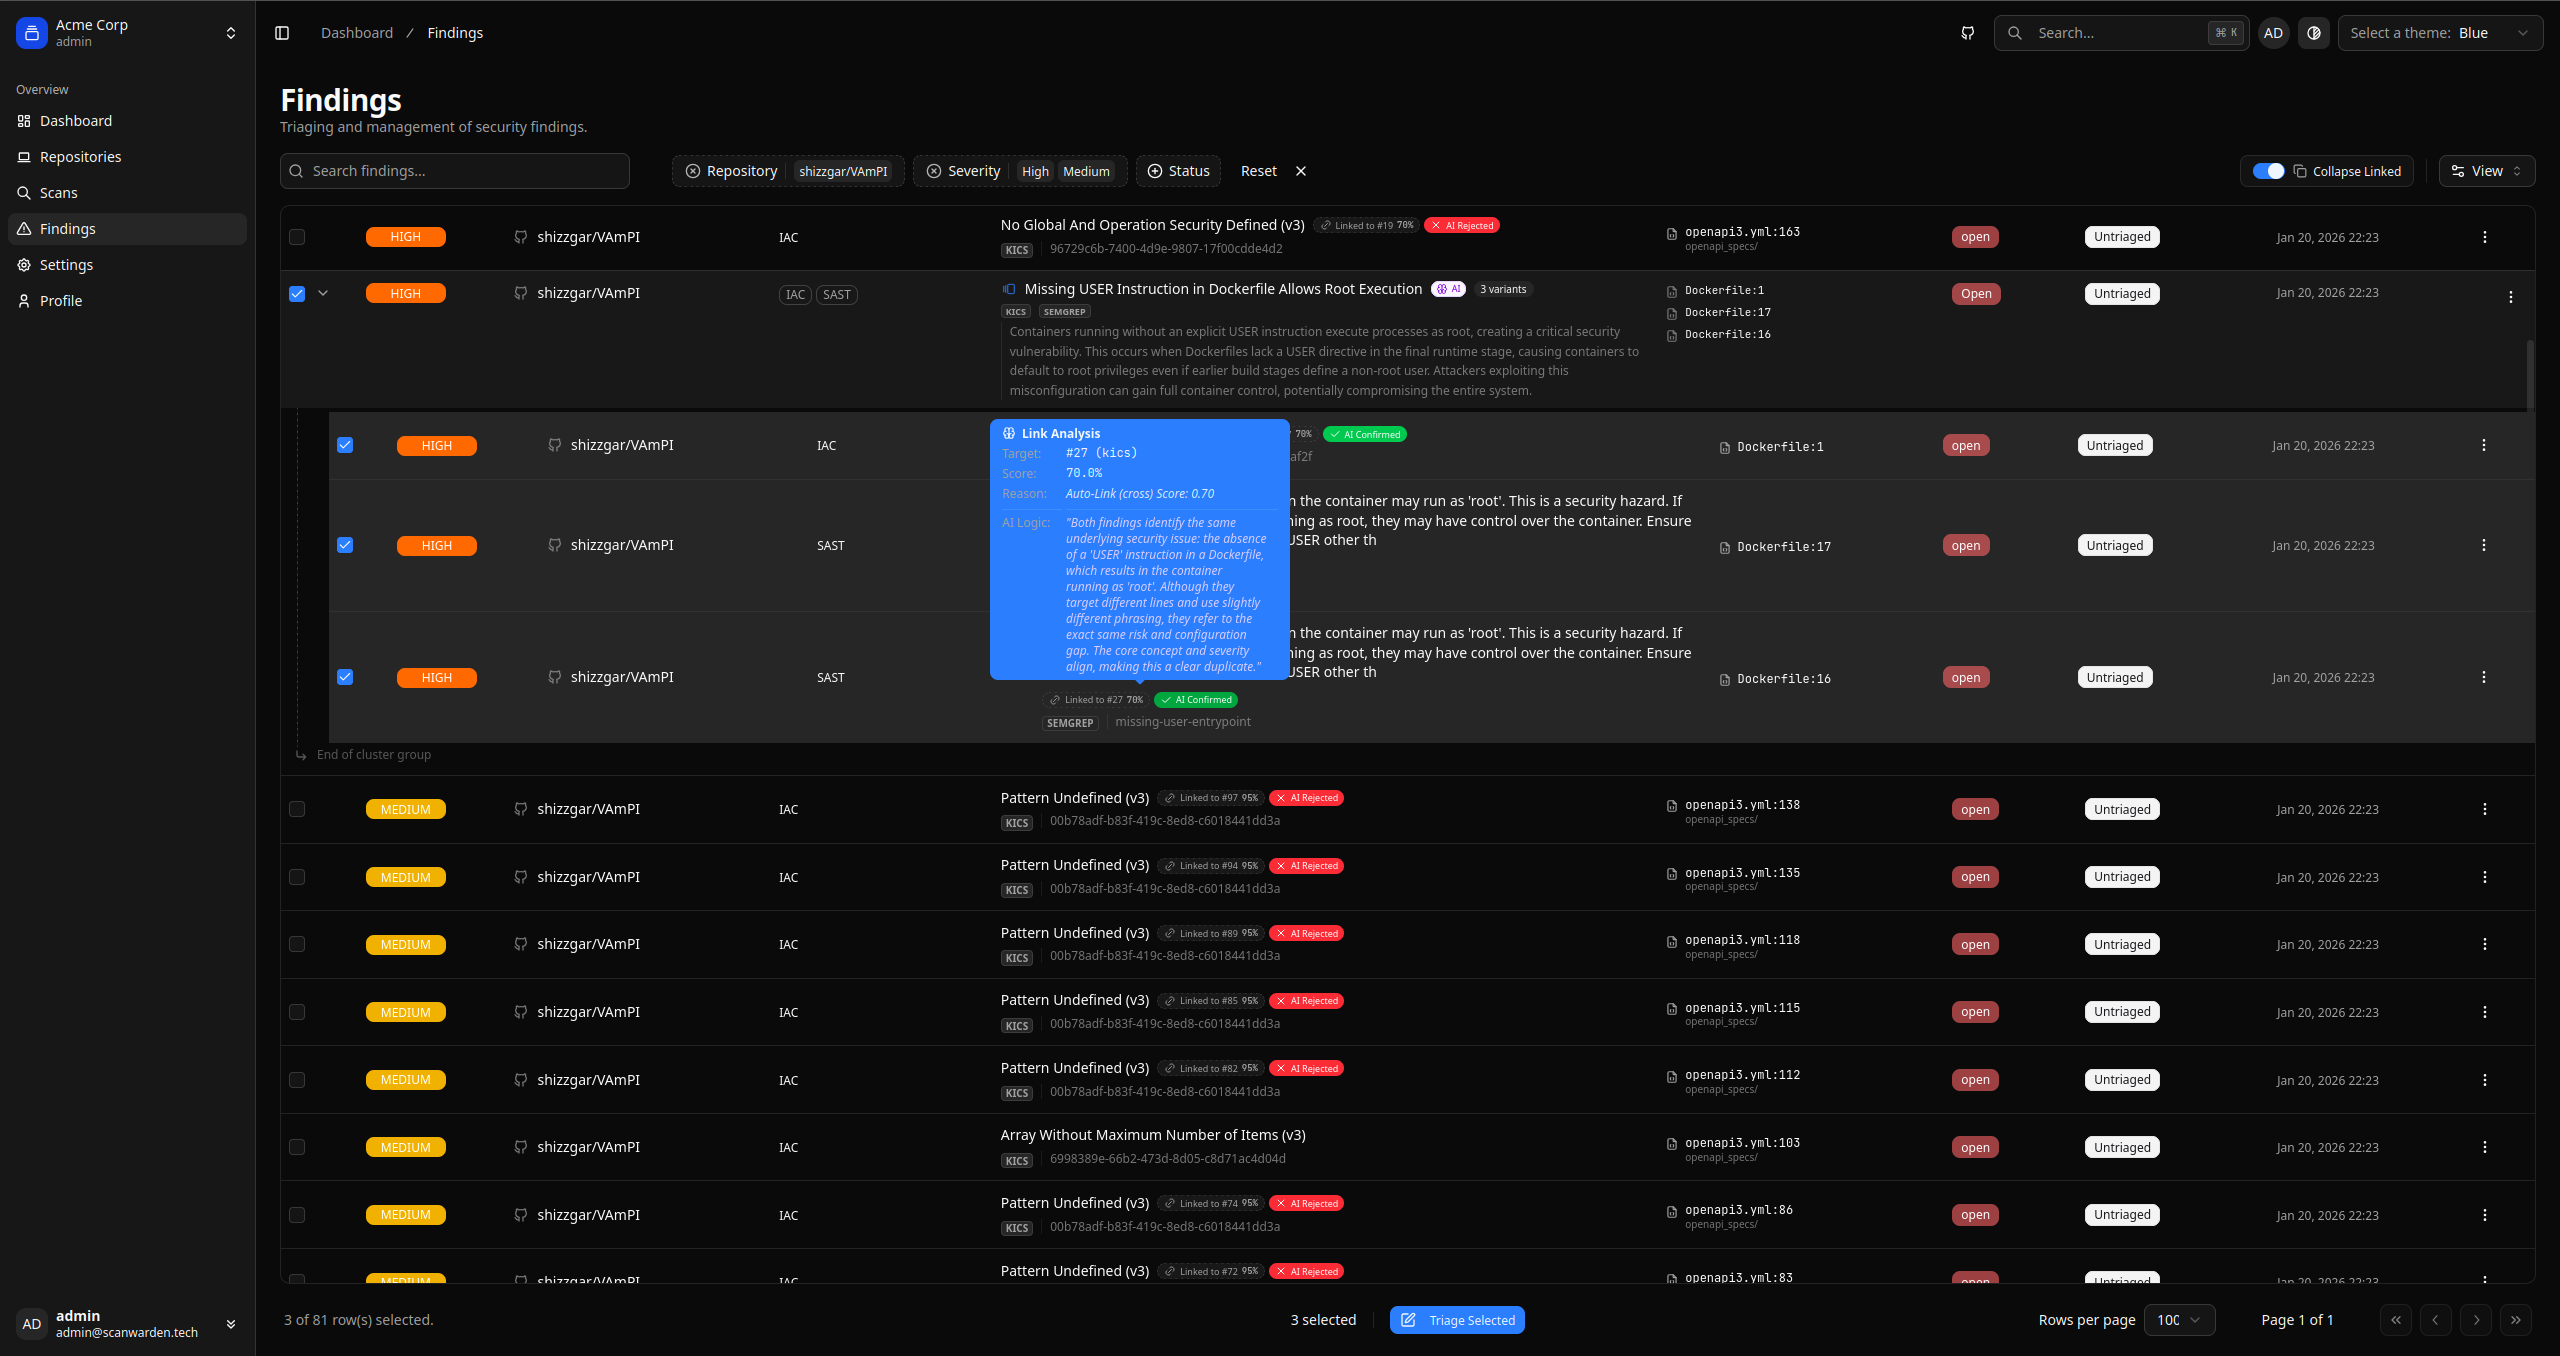2560x1356 pixels.
Task: Click the dark mode contrast icon
Action: click(2313, 33)
